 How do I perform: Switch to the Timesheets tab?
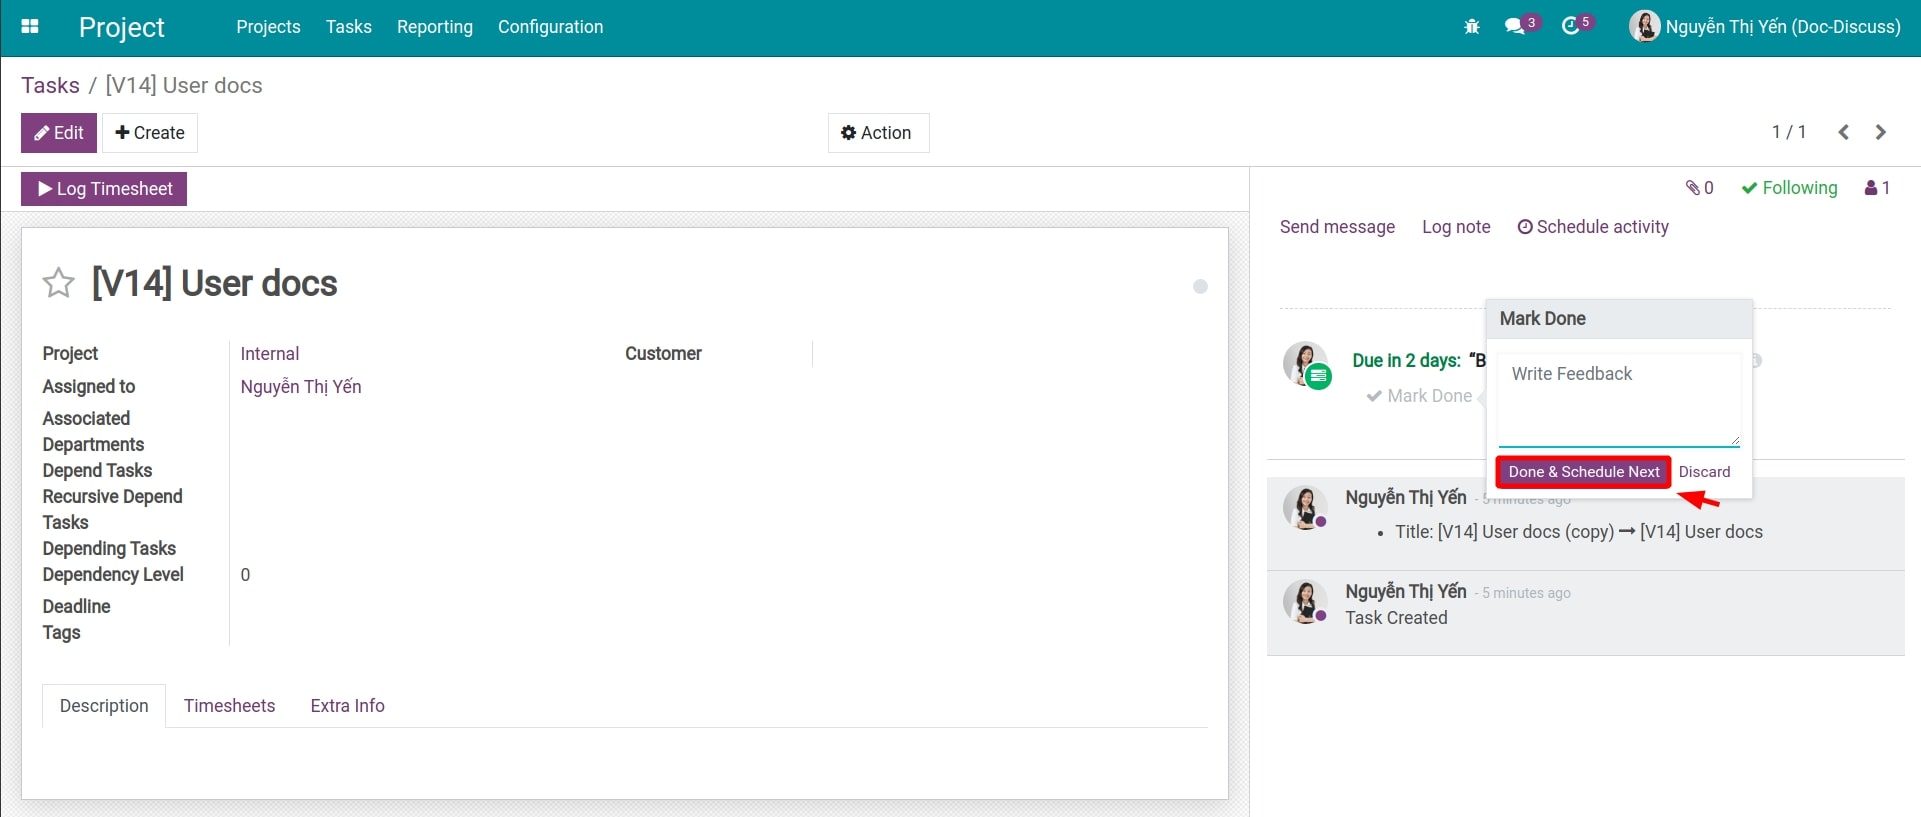(x=229, y=706)
